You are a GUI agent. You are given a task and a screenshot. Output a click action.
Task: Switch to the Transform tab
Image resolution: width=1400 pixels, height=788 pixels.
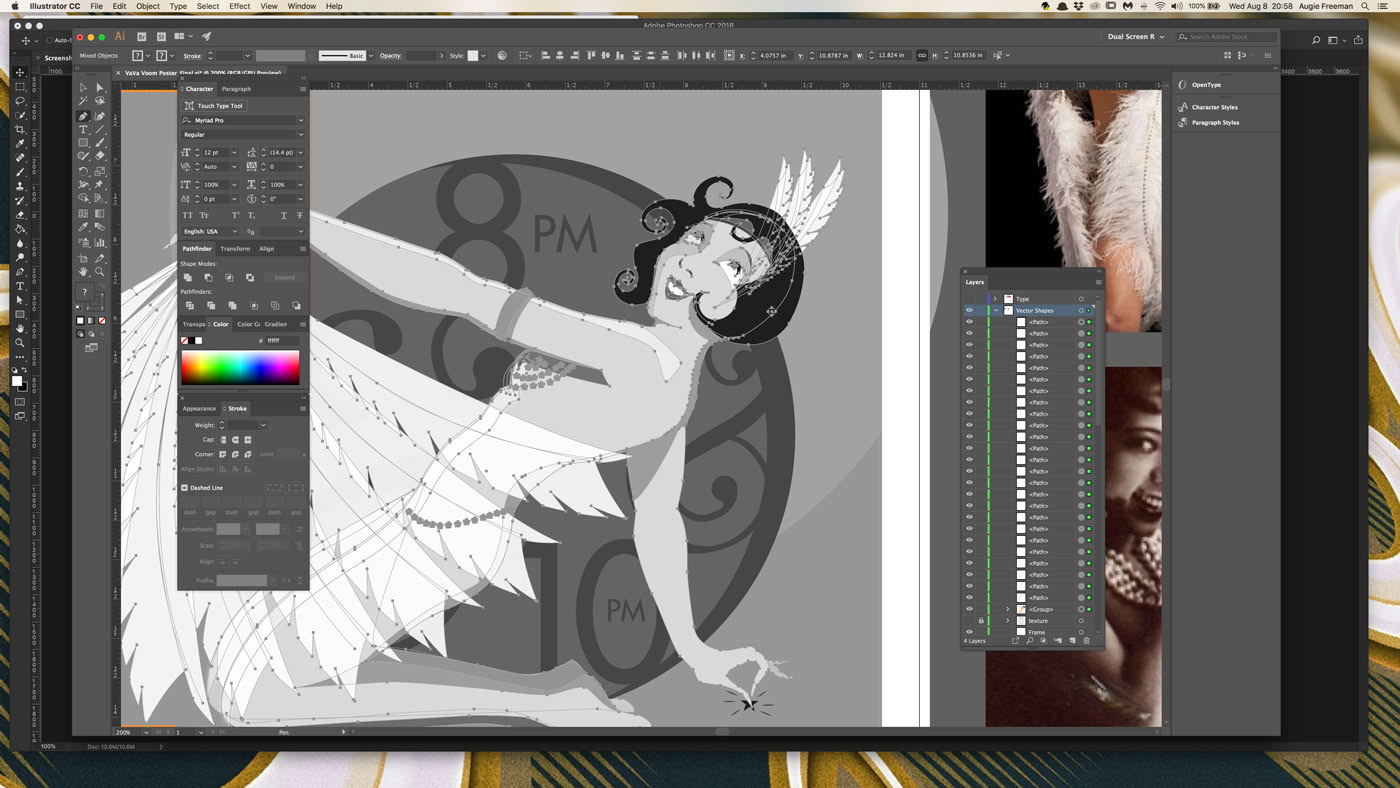(235, 249)
